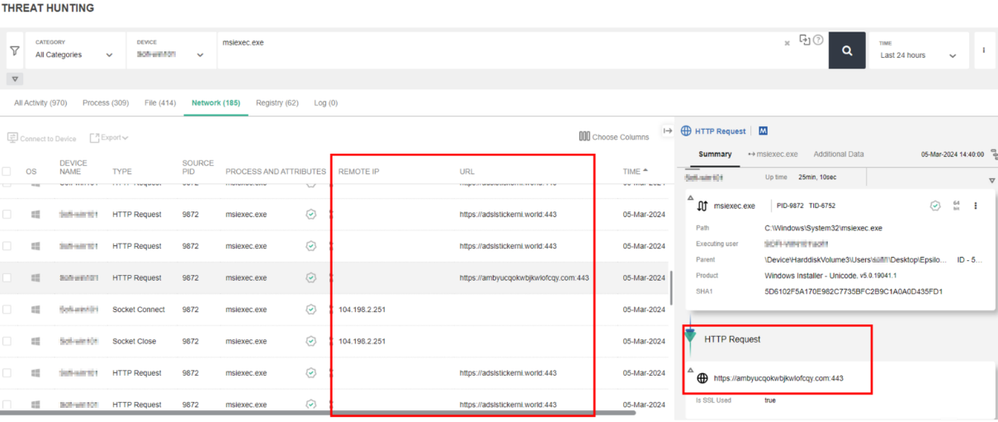Click the Windows OS icon in Socket Connect row
Viewport: 998px width, 422px height.
click(35, 309)
